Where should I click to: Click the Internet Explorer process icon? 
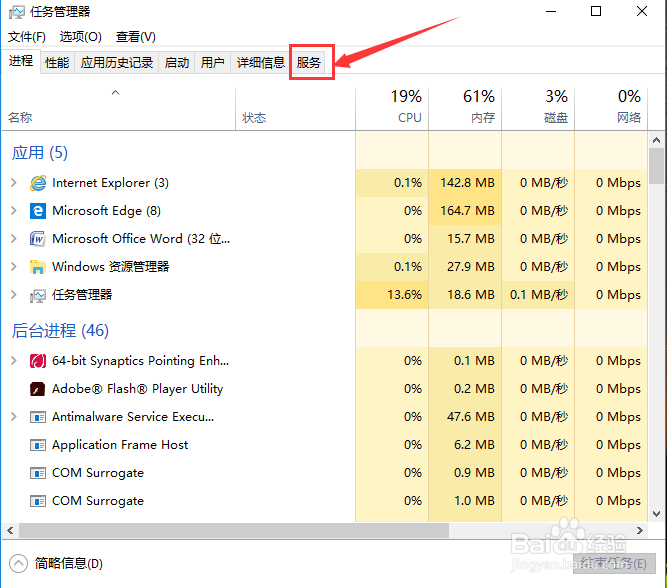pyautogui.click(x=38, y=183)
